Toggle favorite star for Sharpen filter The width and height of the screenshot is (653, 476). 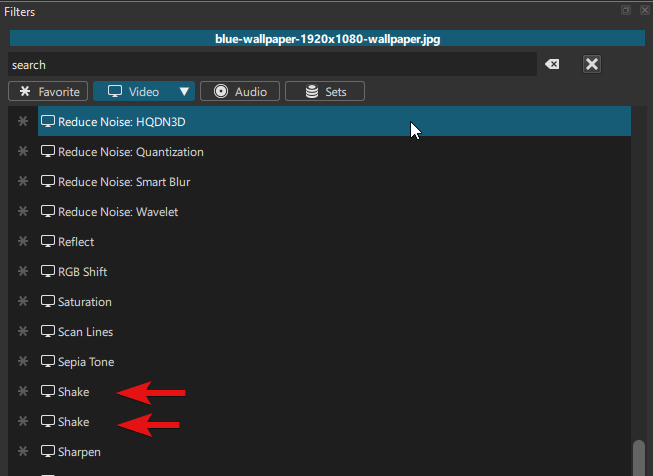coord(23,451)
